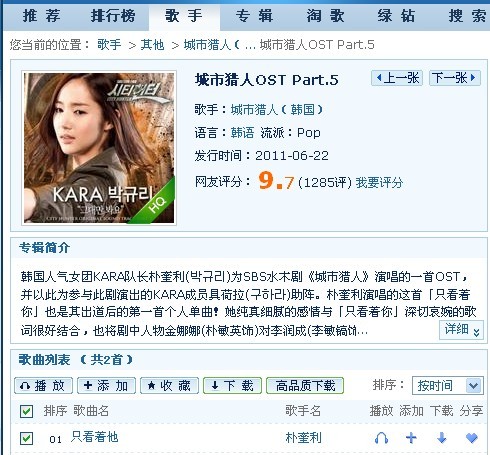Viewport: 490px width, 455px height.
Task: Open the 按时间 sort dropdown
Action: tap(448, 386)
